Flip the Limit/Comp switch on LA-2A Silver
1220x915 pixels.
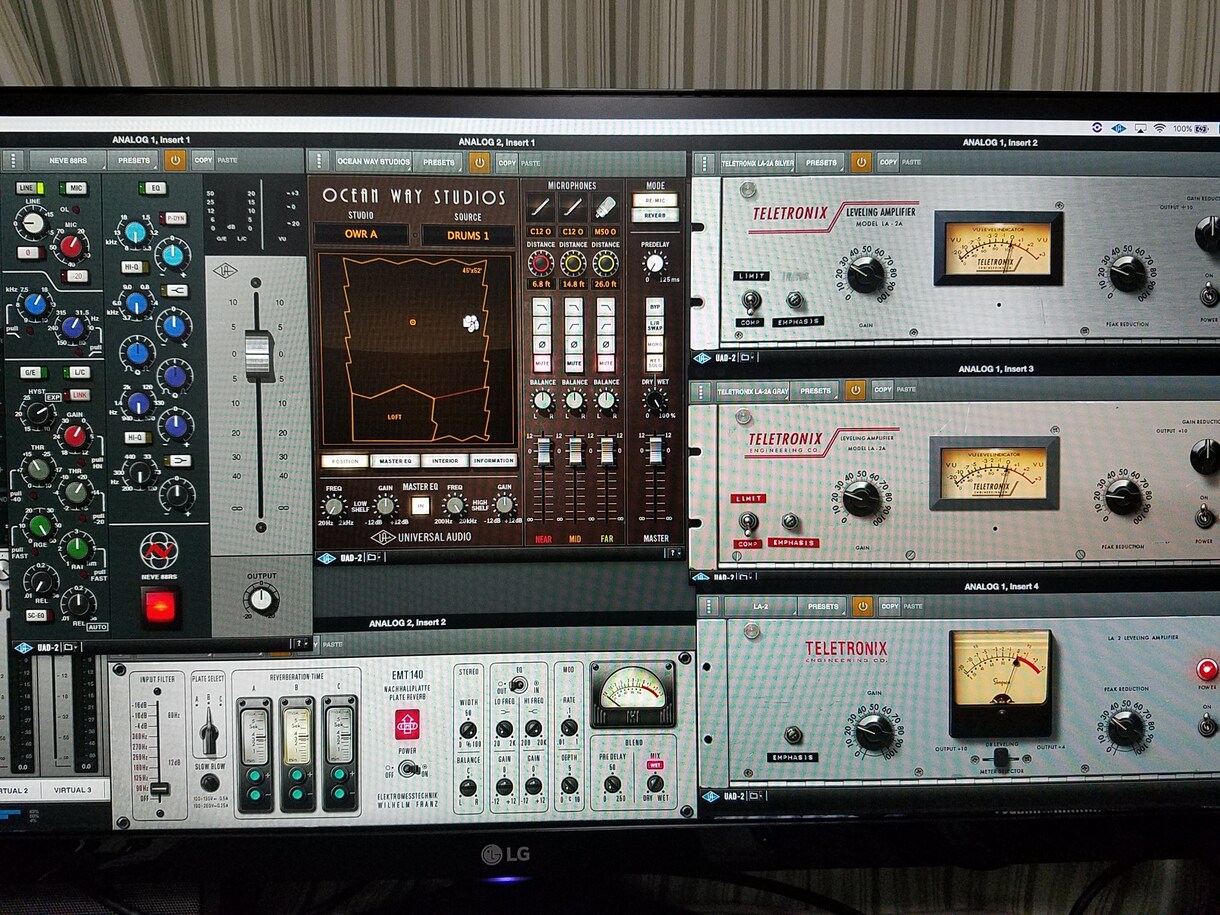750,300
